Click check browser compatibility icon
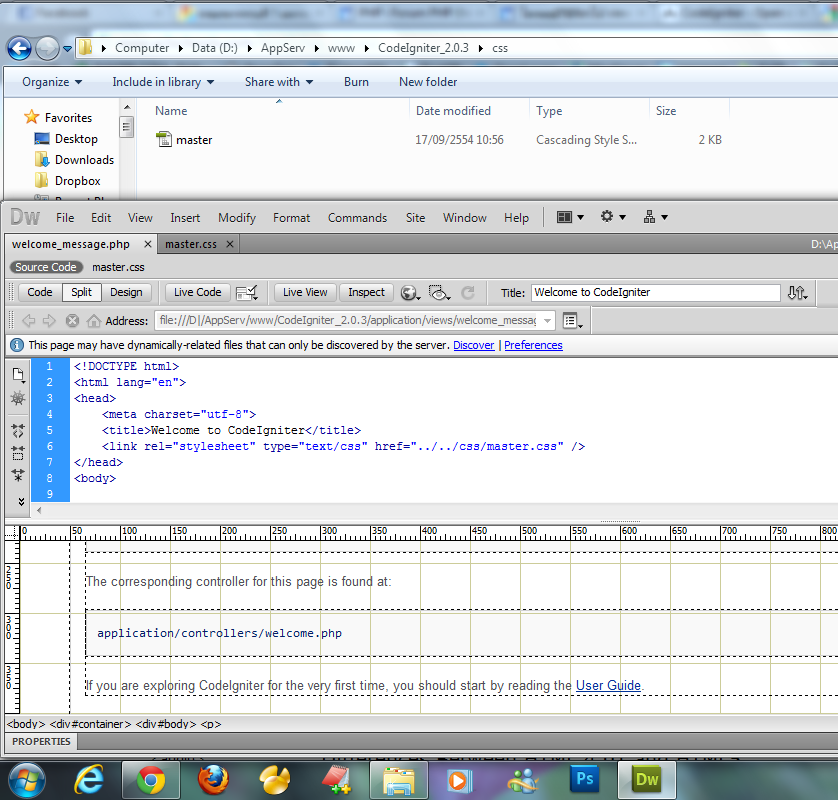838x800 pixels. pyautogui.click(x=247, y=293)
